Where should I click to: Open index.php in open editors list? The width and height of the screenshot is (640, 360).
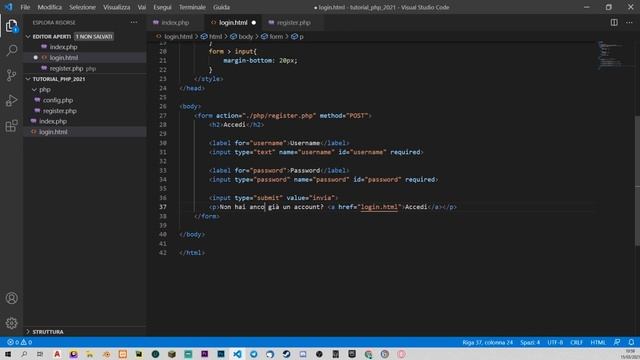63,47
